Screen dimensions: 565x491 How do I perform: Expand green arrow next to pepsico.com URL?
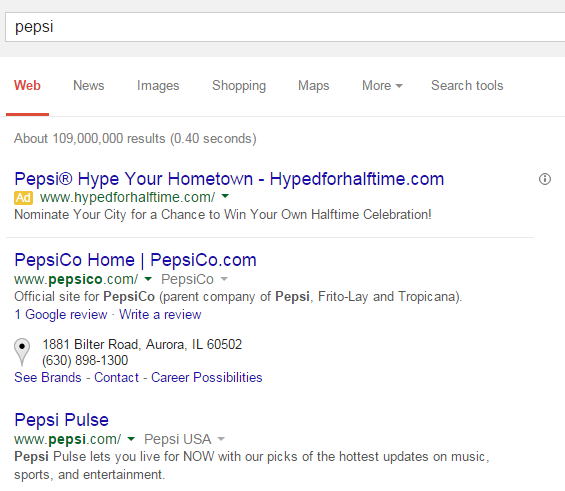coord(148,278)
